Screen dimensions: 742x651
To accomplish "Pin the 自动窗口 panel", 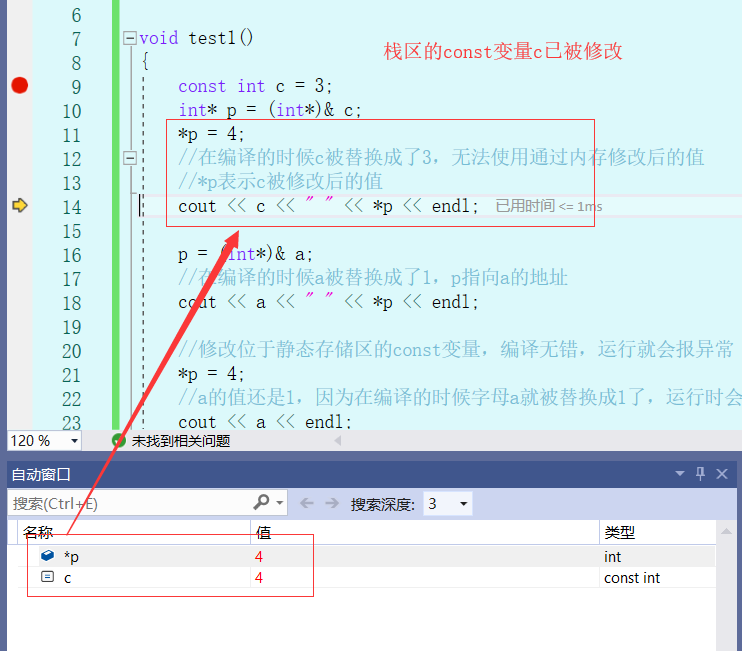I will click(x=700, y=474).
